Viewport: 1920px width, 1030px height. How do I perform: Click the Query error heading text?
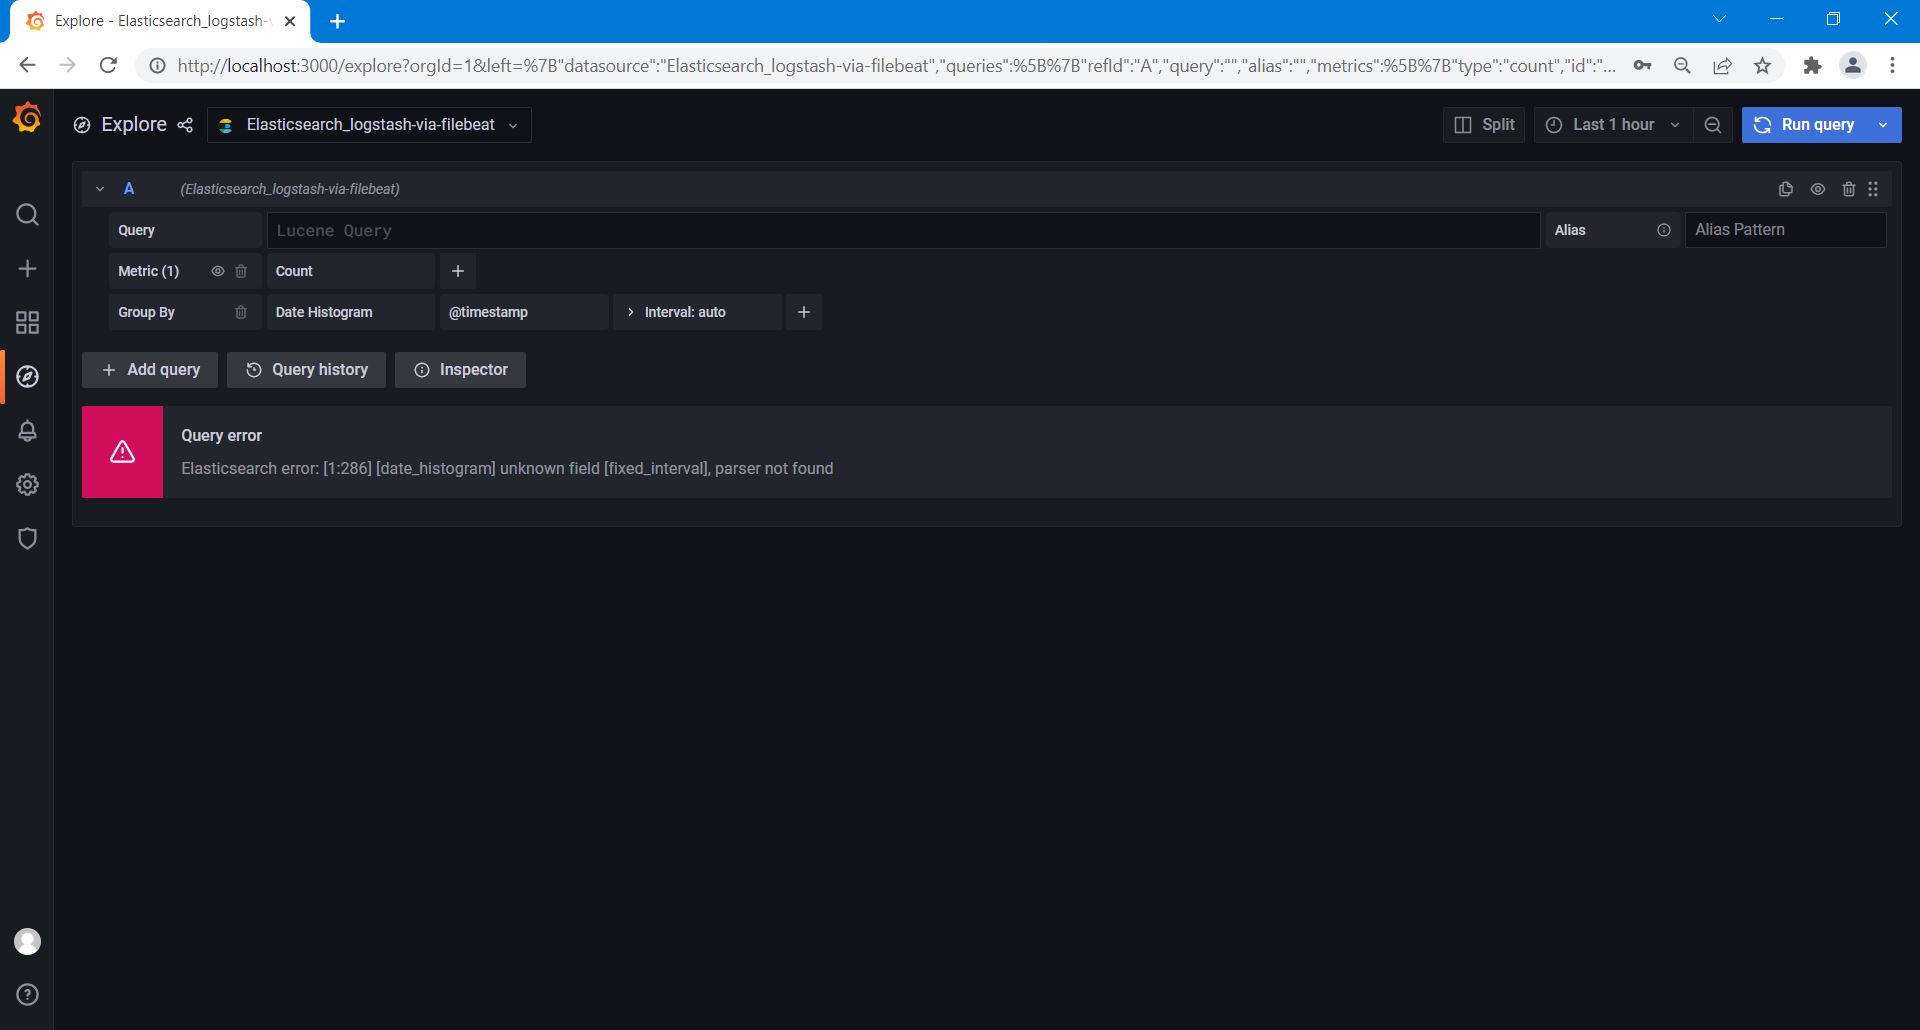221,436
